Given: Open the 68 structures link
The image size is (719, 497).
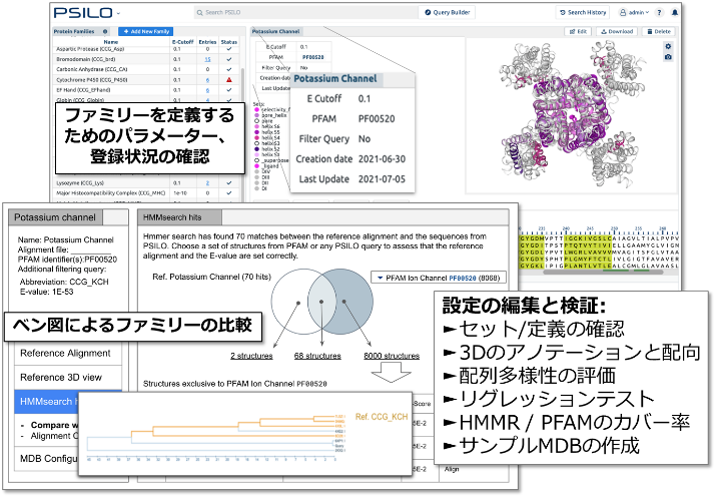Looking at the screenshot, I should [317, 356].
